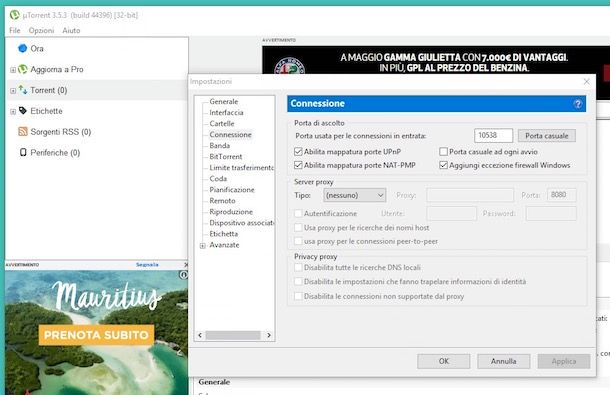Check Disabilita tutte le ricerche DNS locali
This screenshot has width=610, height=395.
(298, 267)
